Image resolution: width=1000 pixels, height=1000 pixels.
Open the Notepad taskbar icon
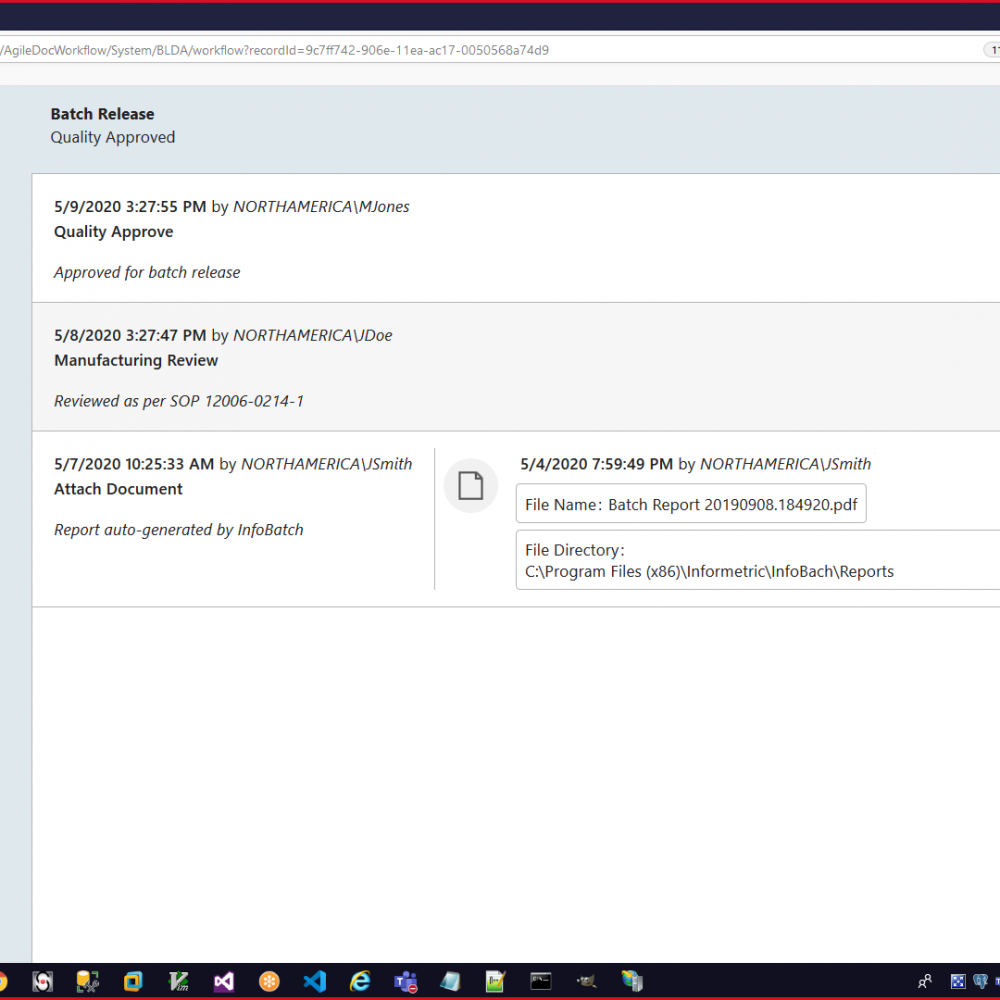[x=450, y=981]
